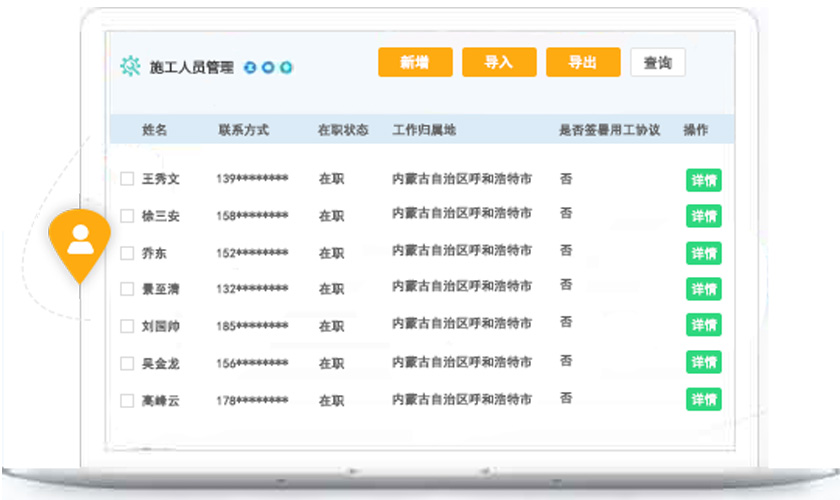The image size is (840, 500).
Task: Click 在职 status in 吴金龙 row
Action: tap(332, 364)
